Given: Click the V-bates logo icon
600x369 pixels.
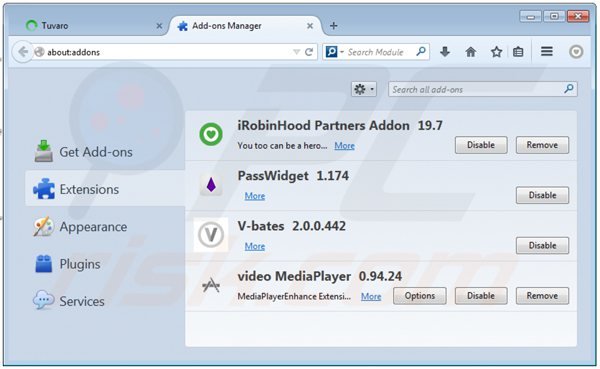Looking at the screenshot, I should click(211, 235).
